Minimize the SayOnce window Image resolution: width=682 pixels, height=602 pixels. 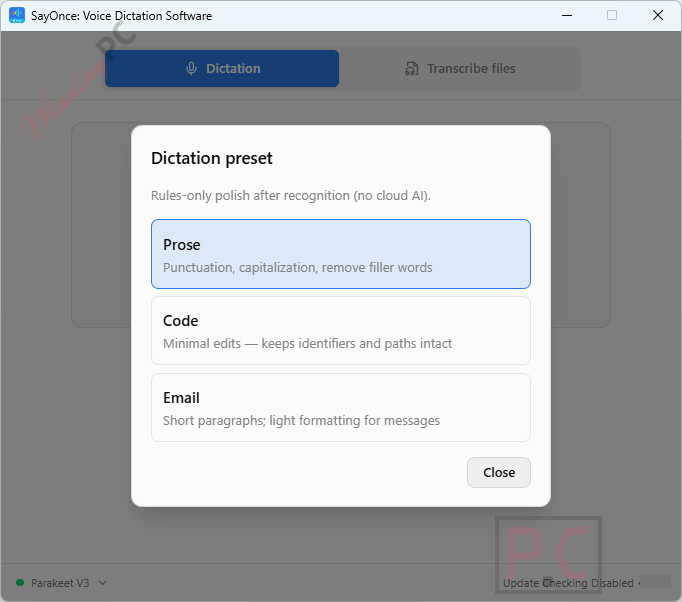(x=567, y=16)
